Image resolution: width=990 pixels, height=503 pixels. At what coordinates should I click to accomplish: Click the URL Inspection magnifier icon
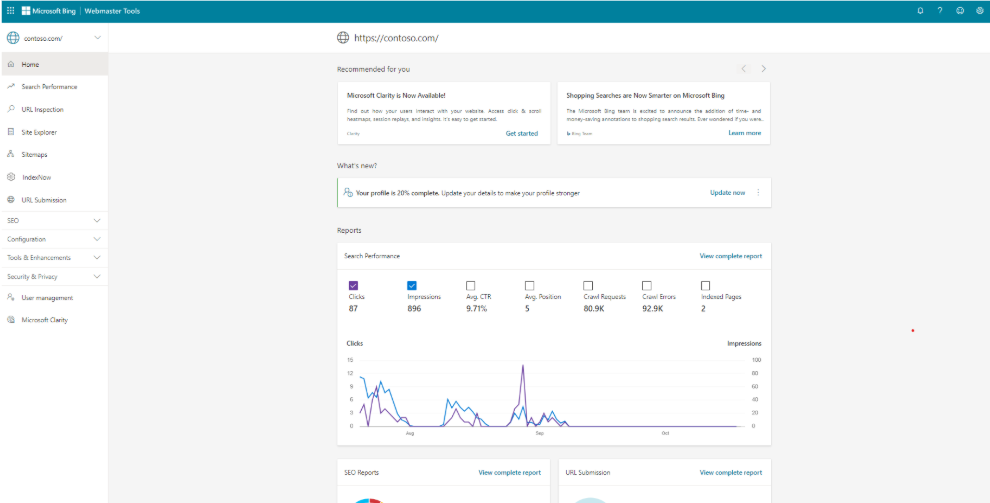click(x=11, y=109)
